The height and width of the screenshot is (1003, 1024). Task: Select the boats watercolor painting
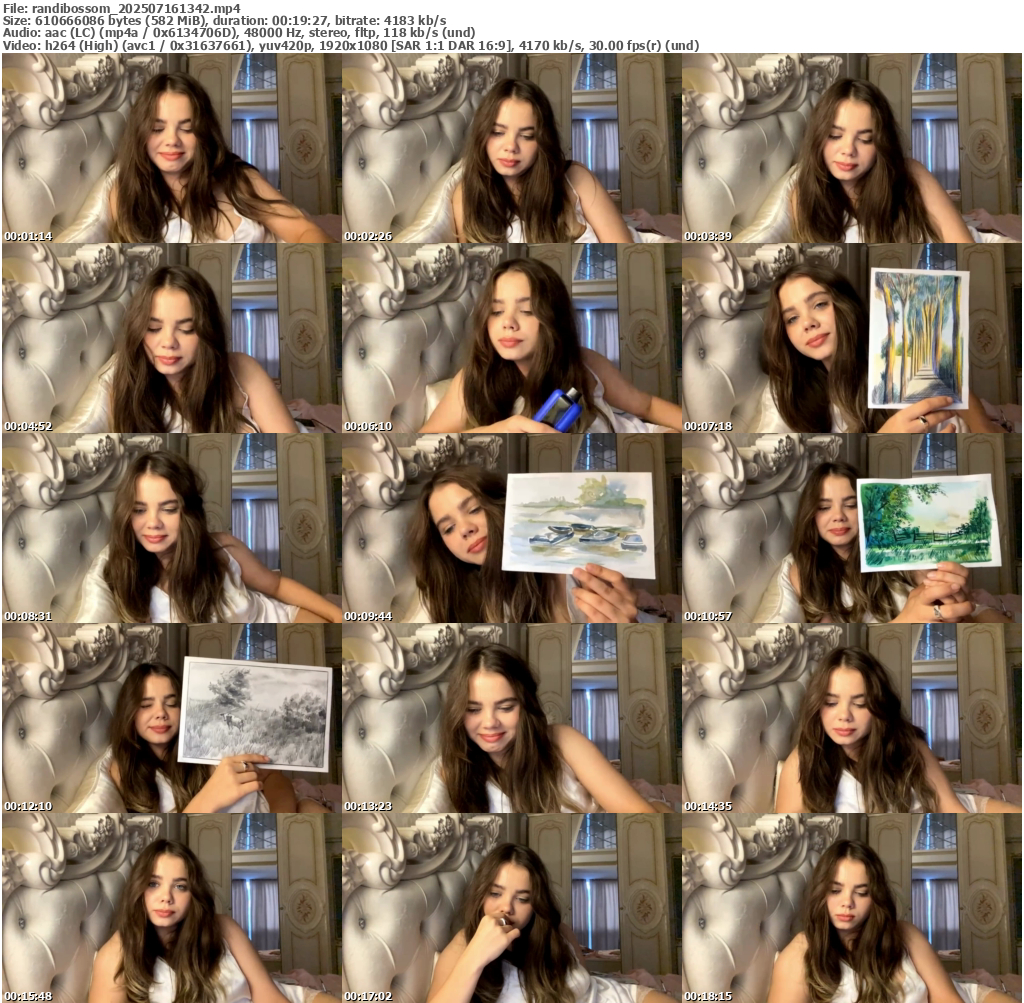[x=579, y=525]
